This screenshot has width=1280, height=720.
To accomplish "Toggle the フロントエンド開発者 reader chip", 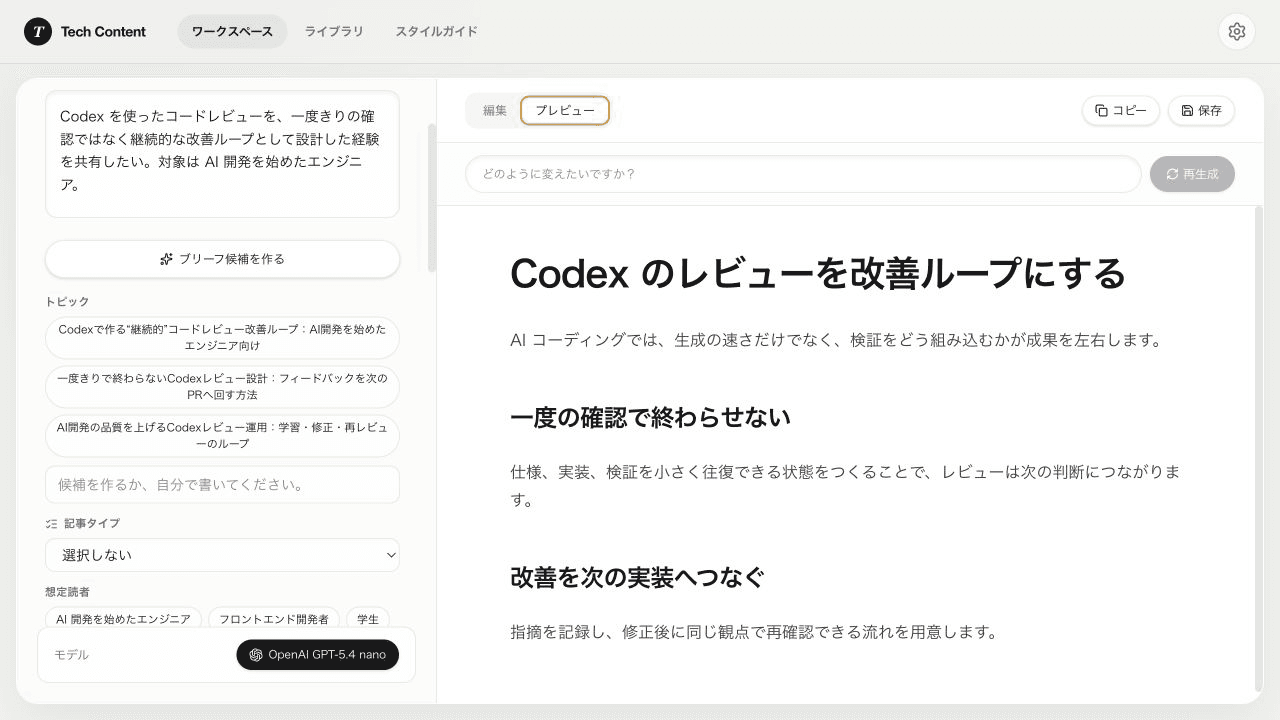I will [274, 619].
